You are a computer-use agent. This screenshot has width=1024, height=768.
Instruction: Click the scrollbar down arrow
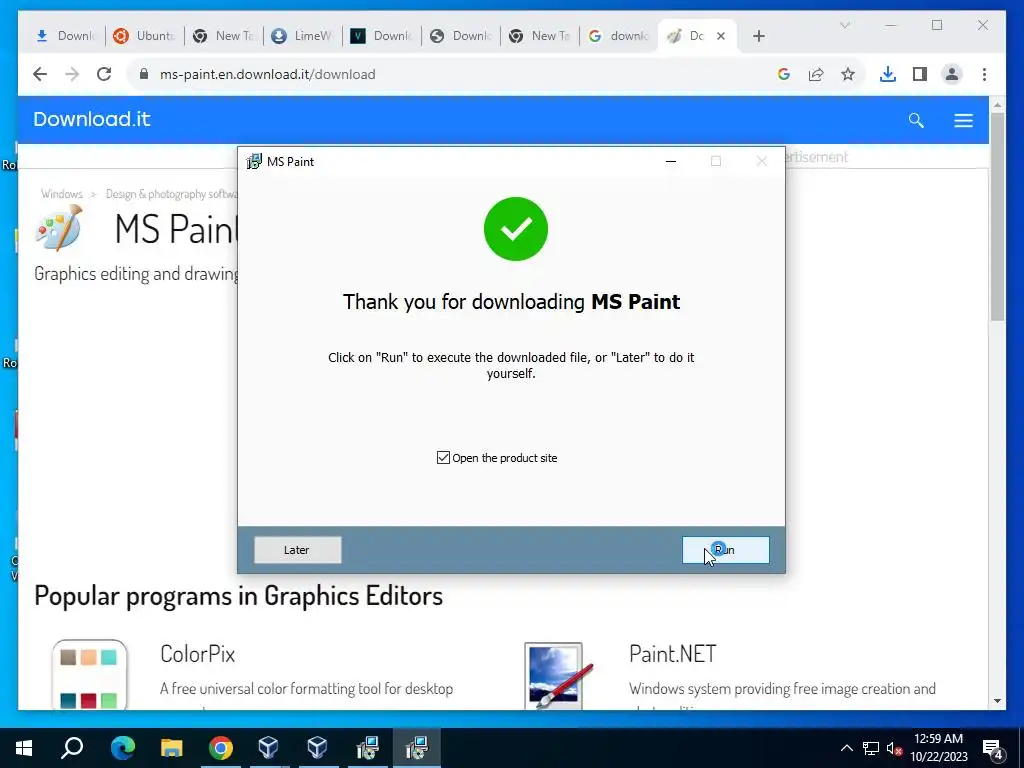pos(997,701)
